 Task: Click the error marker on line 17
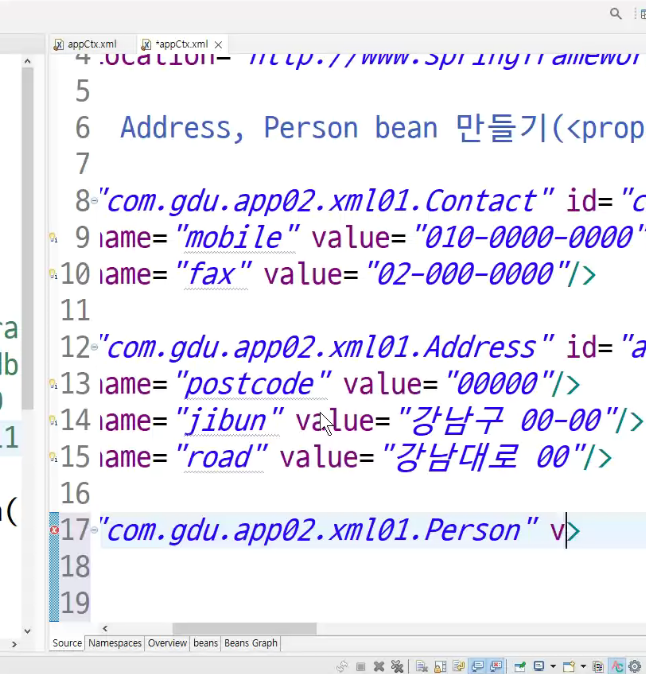click(x=54, y=530)
